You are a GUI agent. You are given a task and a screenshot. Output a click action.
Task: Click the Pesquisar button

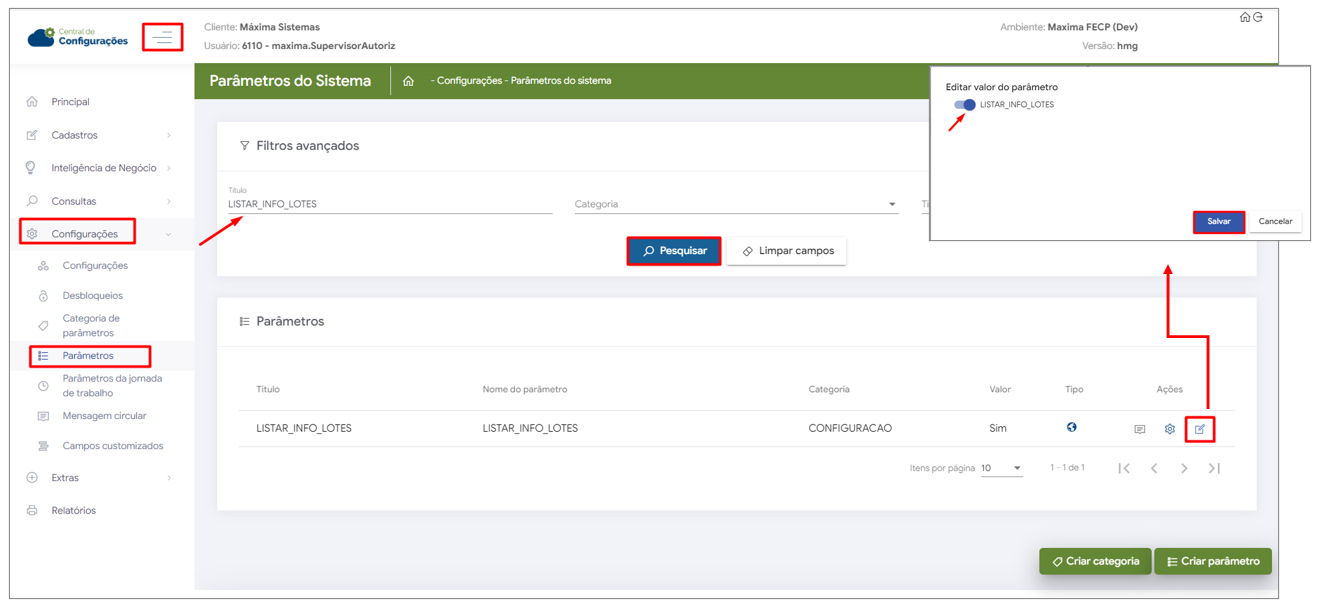[674, 251]
